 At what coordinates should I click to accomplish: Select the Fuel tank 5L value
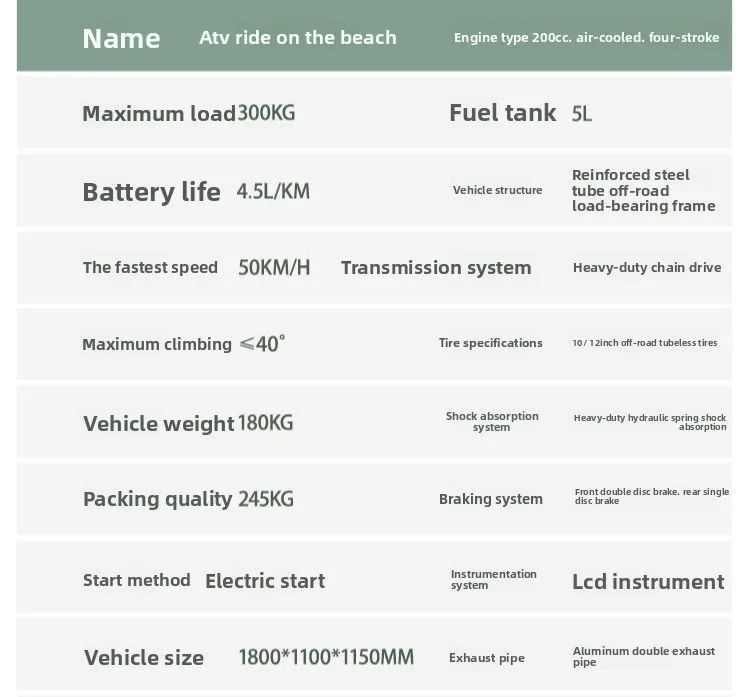582,113
